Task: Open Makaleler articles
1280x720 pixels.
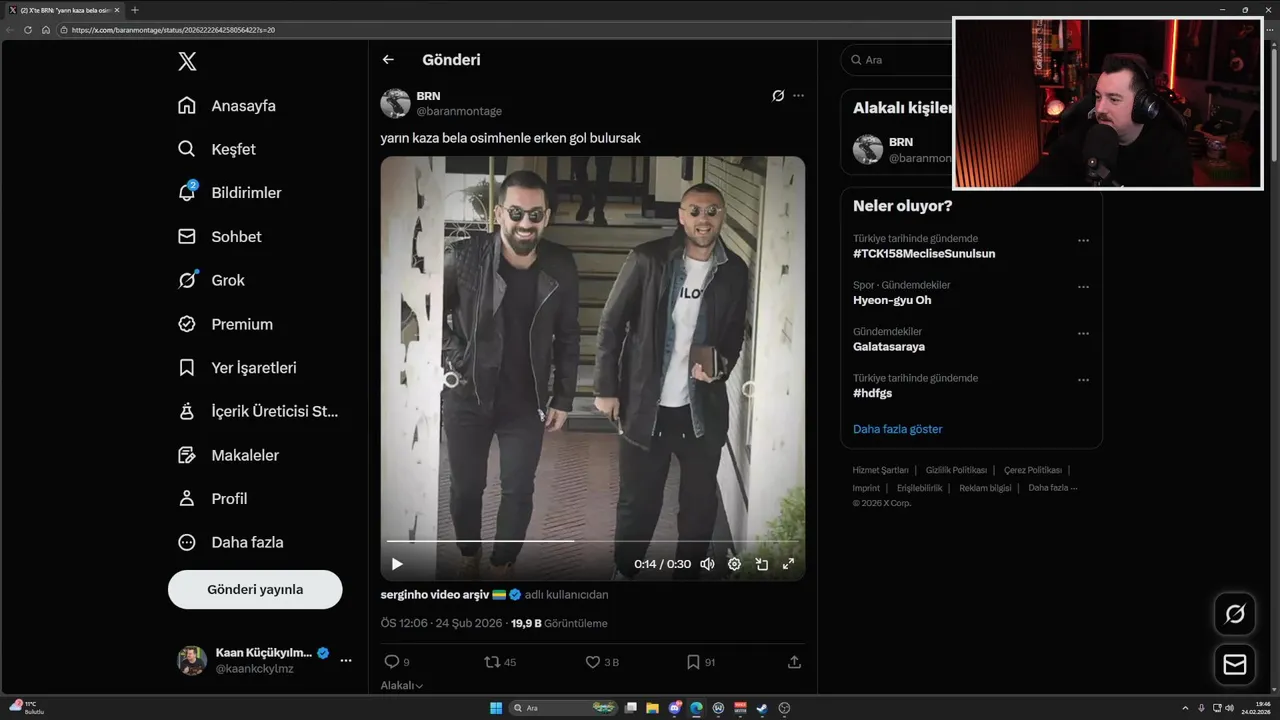Action: tap(228, 455)
